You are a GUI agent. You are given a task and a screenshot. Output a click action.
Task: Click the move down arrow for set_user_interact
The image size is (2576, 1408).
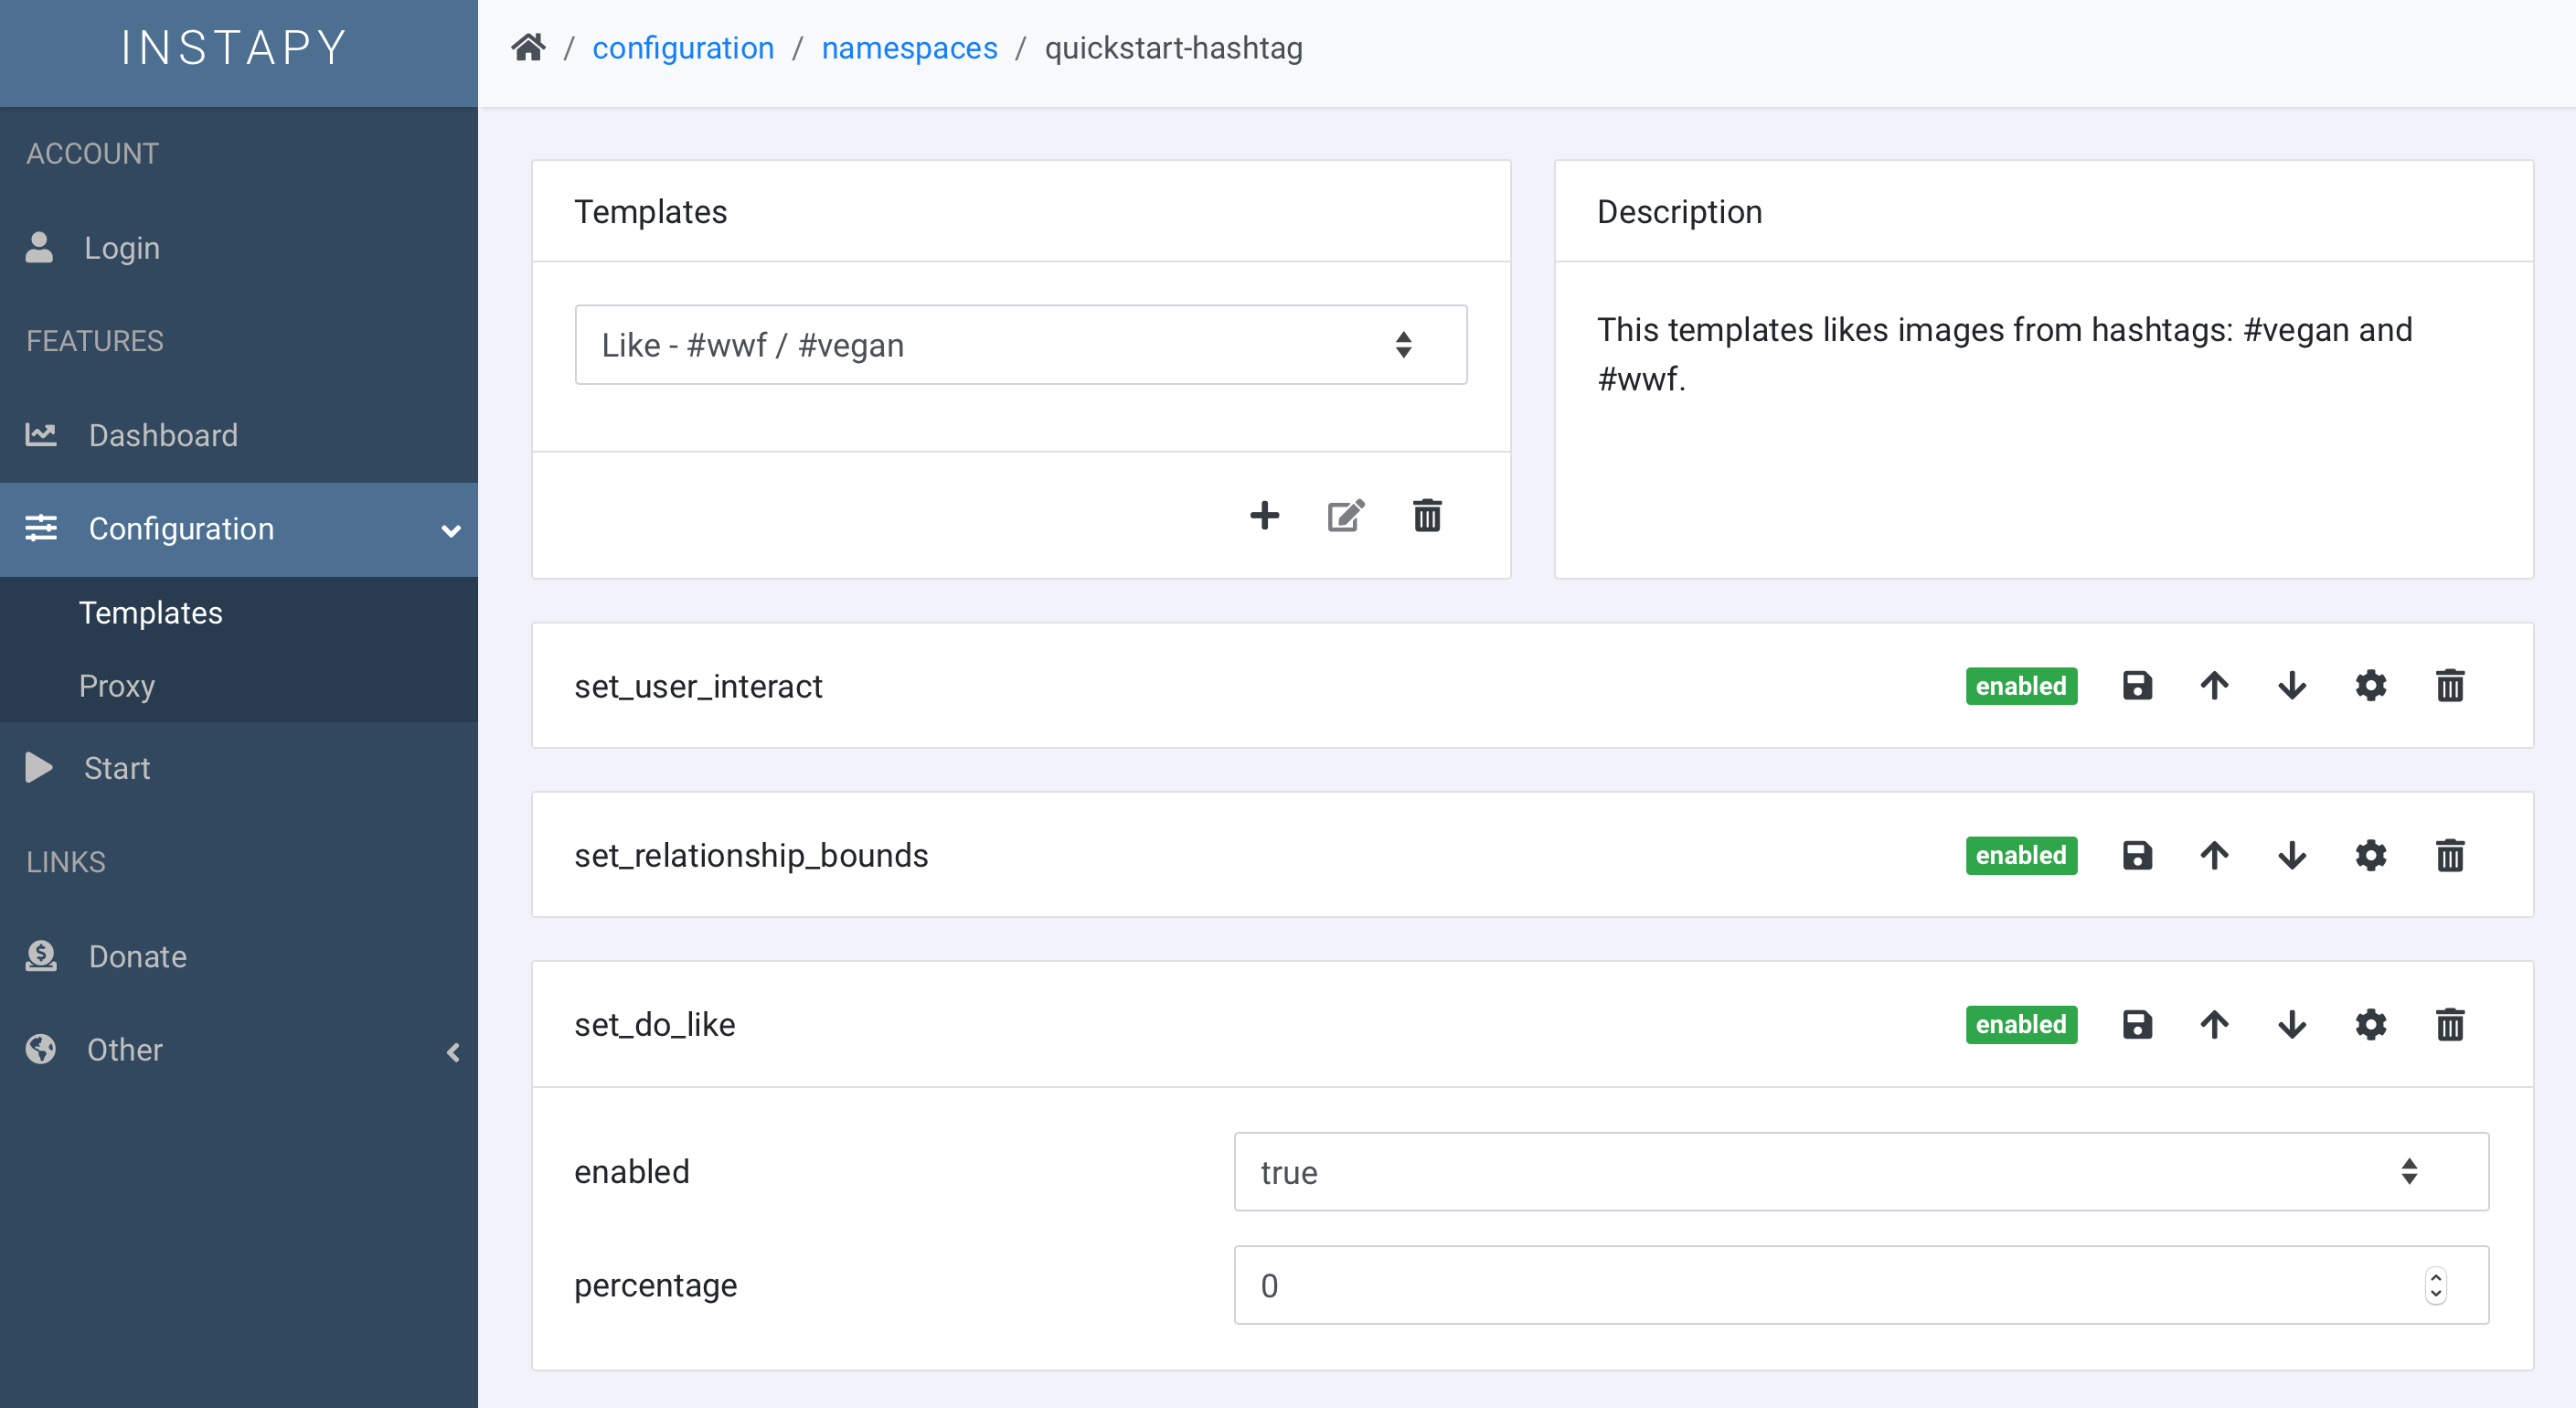click(2292, 685)
